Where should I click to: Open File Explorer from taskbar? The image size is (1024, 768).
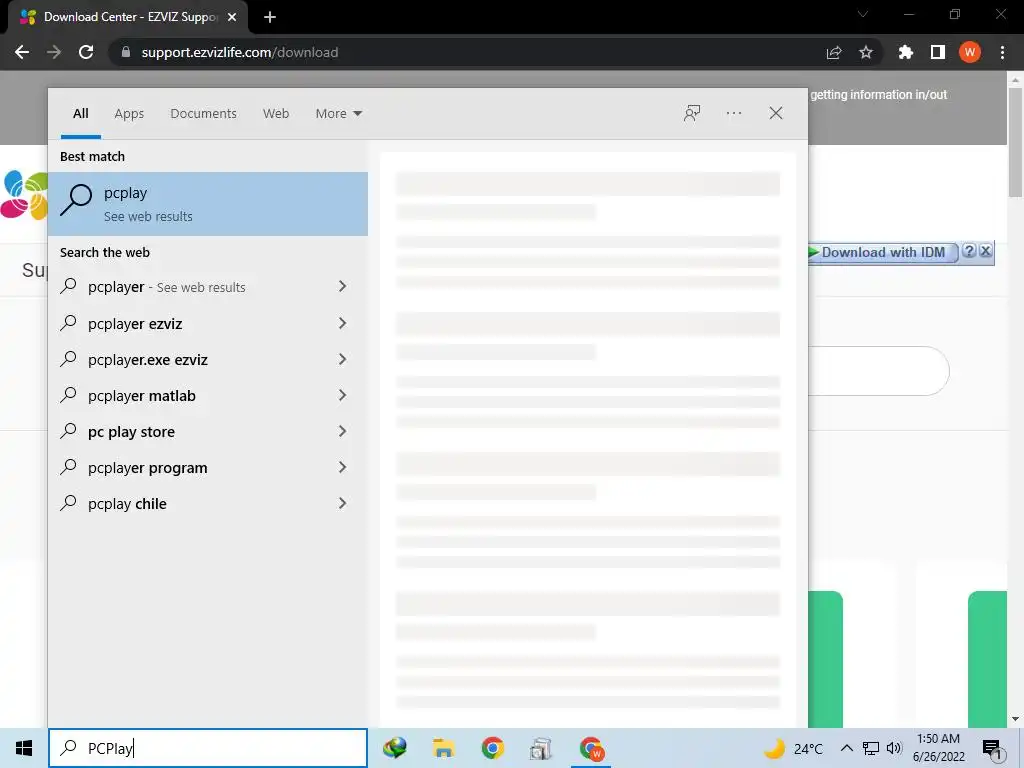(443, 748)
